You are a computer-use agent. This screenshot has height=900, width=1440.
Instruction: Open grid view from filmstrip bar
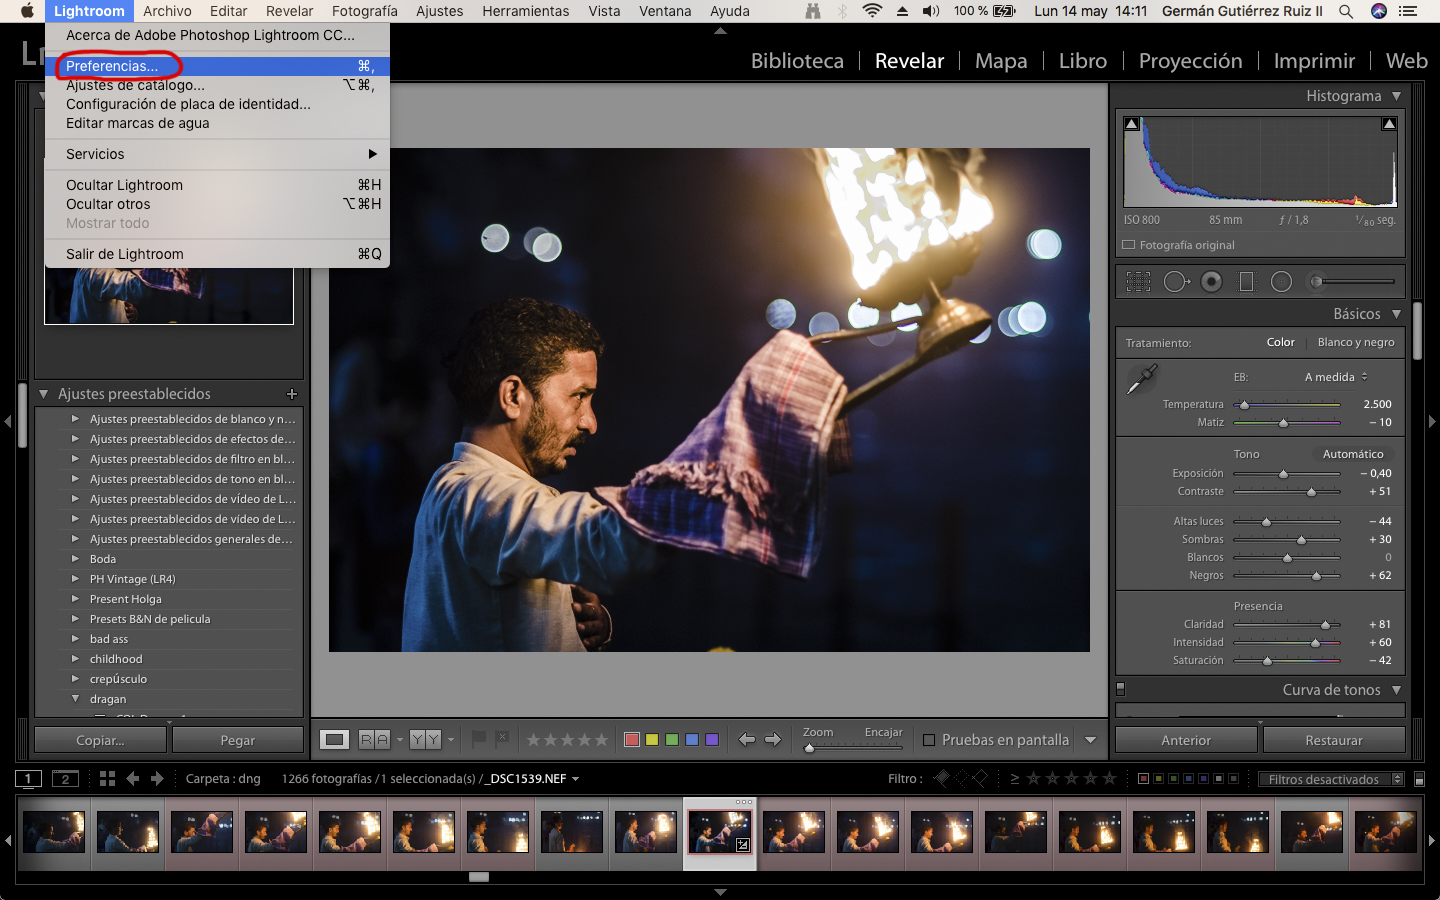point(107,778)
